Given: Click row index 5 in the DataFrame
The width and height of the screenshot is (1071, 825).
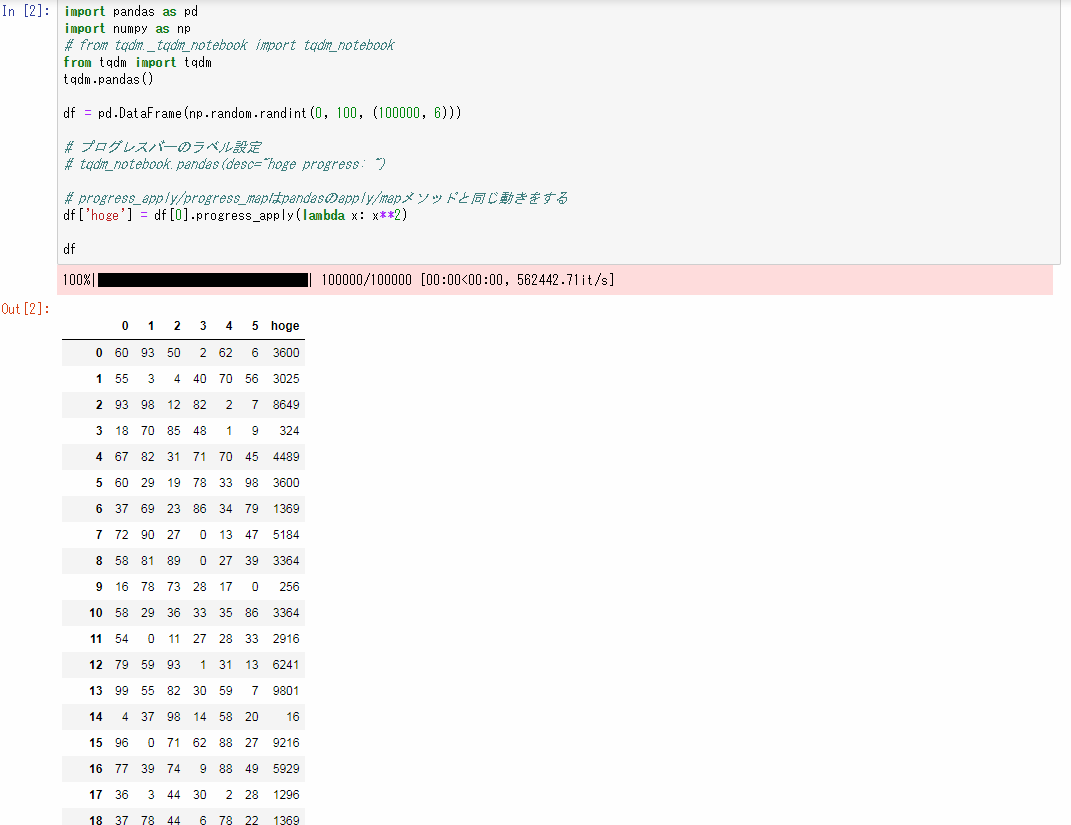Looking at the screenshot, I should tap(97, 482).
